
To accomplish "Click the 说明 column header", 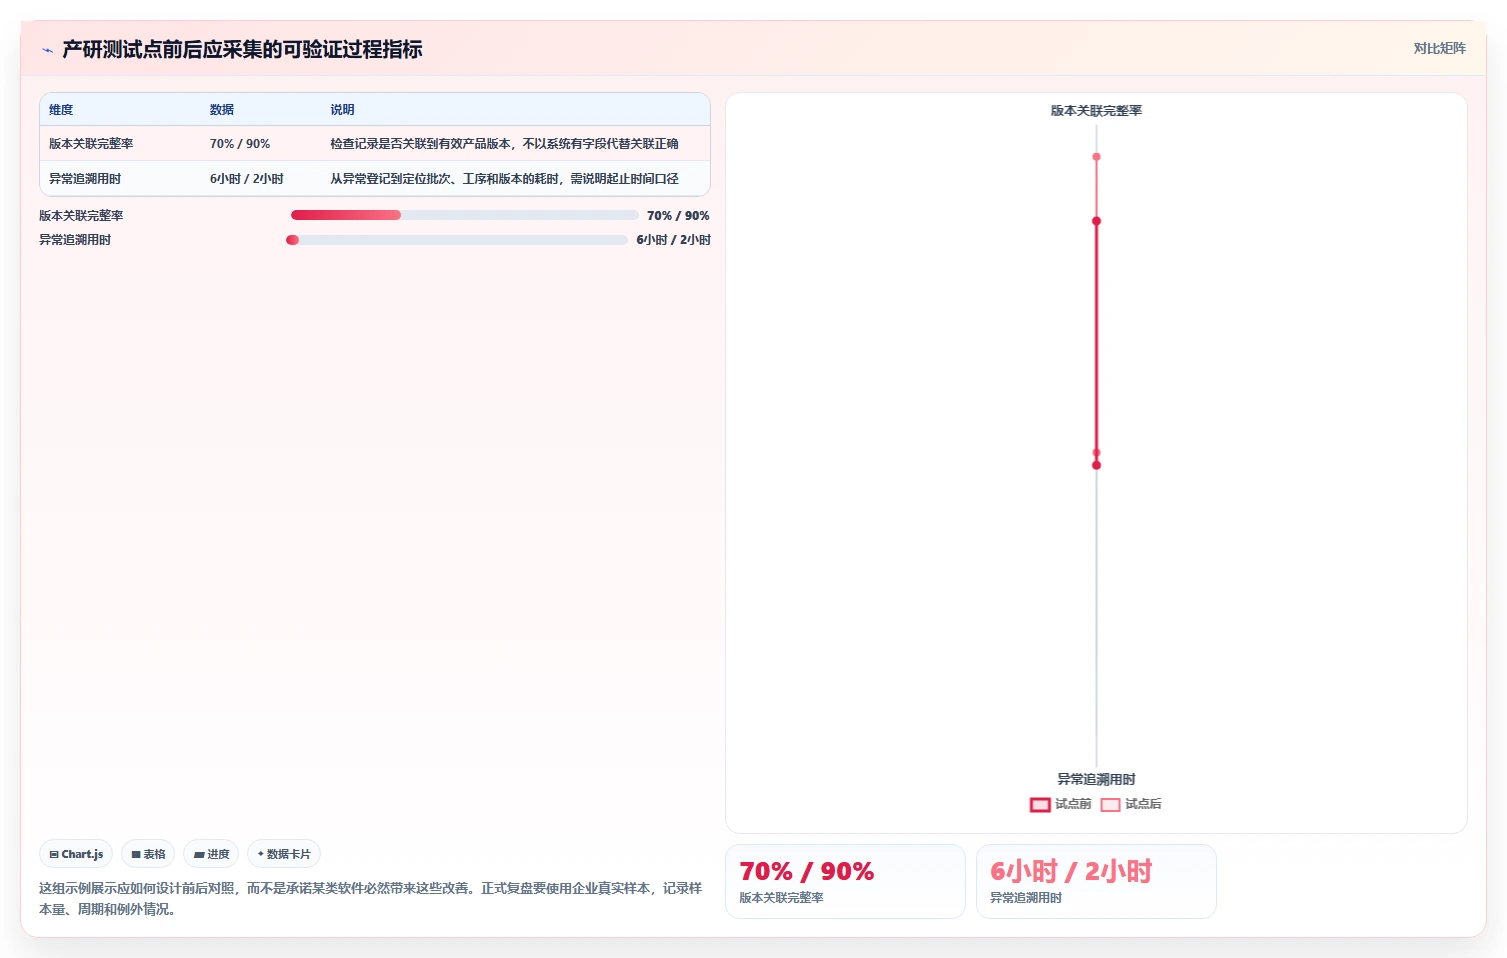I will (x=342, y=110).
